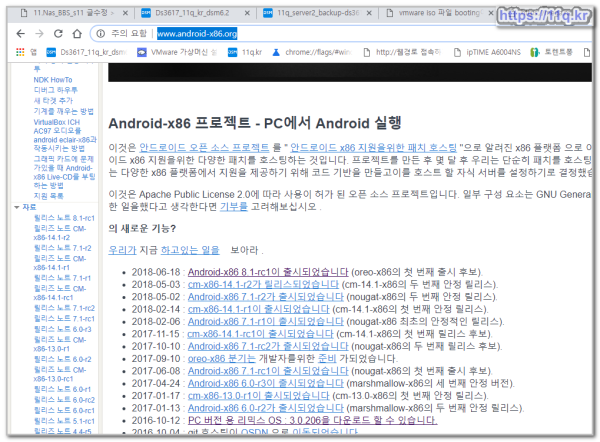Open 릴리스 노트 7.1-rc2 sidebar link

pyautogui.click(x=64, y=308)
